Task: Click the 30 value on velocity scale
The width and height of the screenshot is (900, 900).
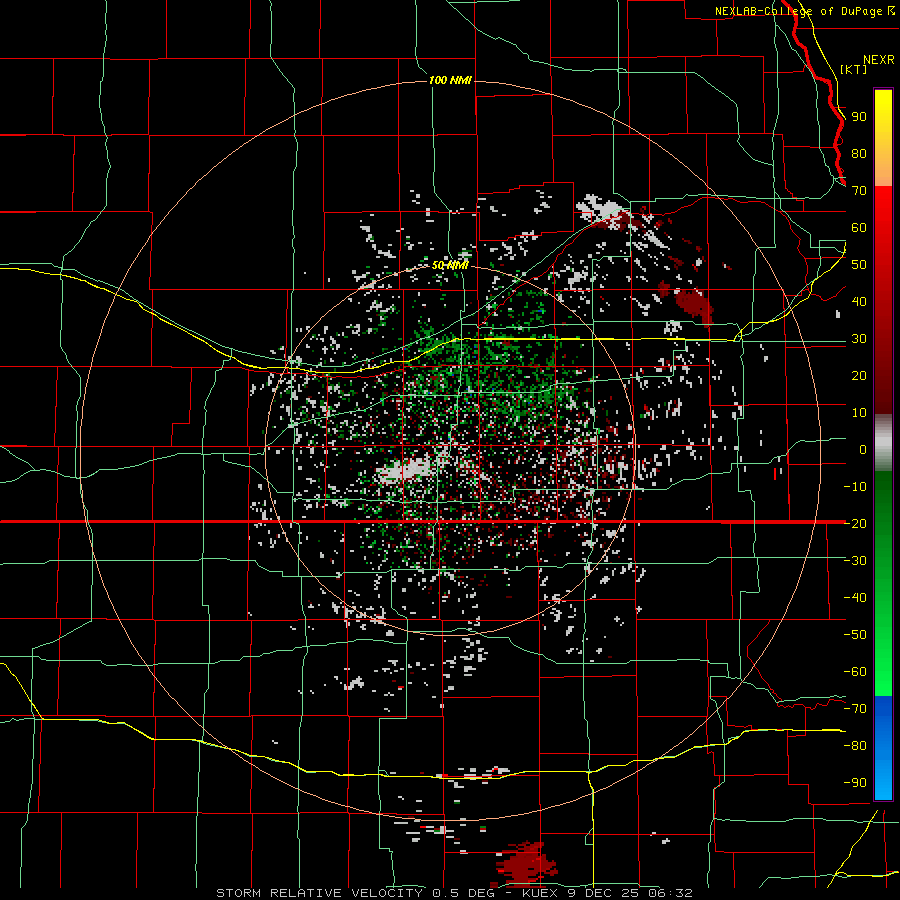Action: (859, 339)
